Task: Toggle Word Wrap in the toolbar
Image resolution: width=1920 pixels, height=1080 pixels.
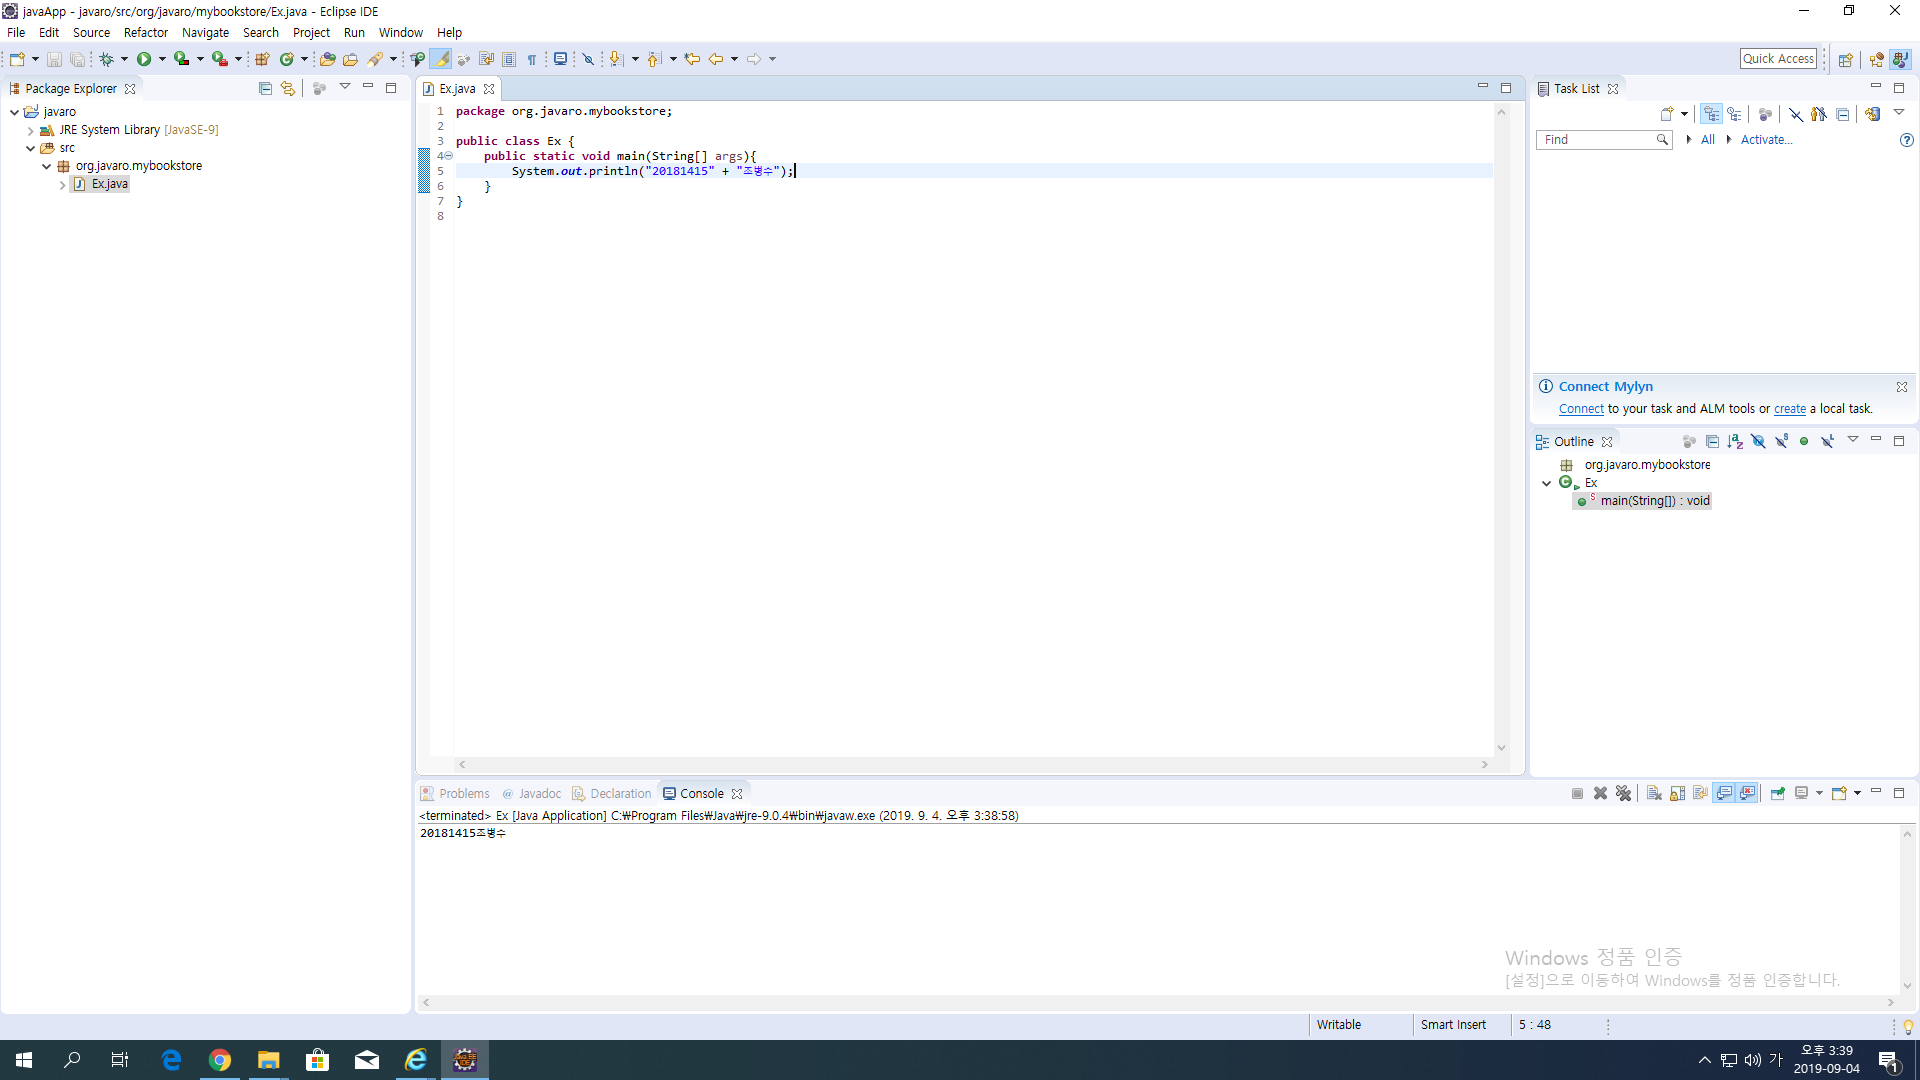Action: tap(486, 59)
